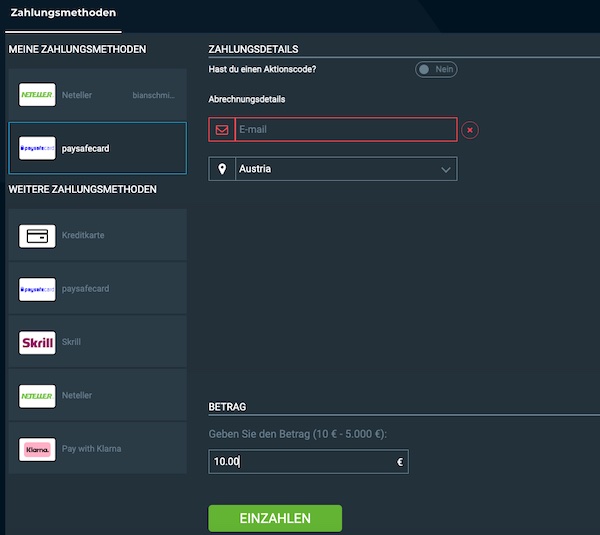Viewport: 600px width, 535px height.
Task: Open the Austria country dropdown
Action: click(333, 169)
